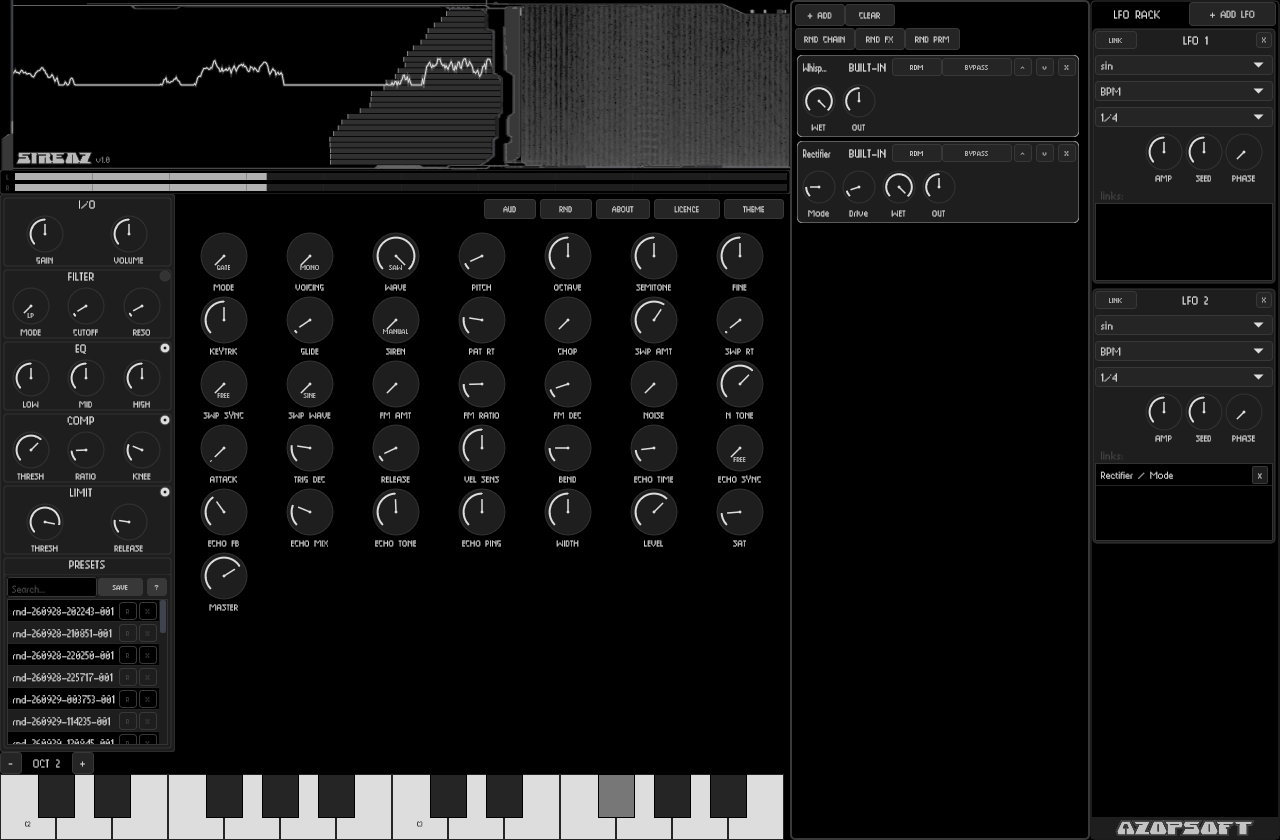This screenshot has width=1280, height=840.
Task: Click the filter CUTOFF knob
Action: pyautogui.click(x=85, y=308)
